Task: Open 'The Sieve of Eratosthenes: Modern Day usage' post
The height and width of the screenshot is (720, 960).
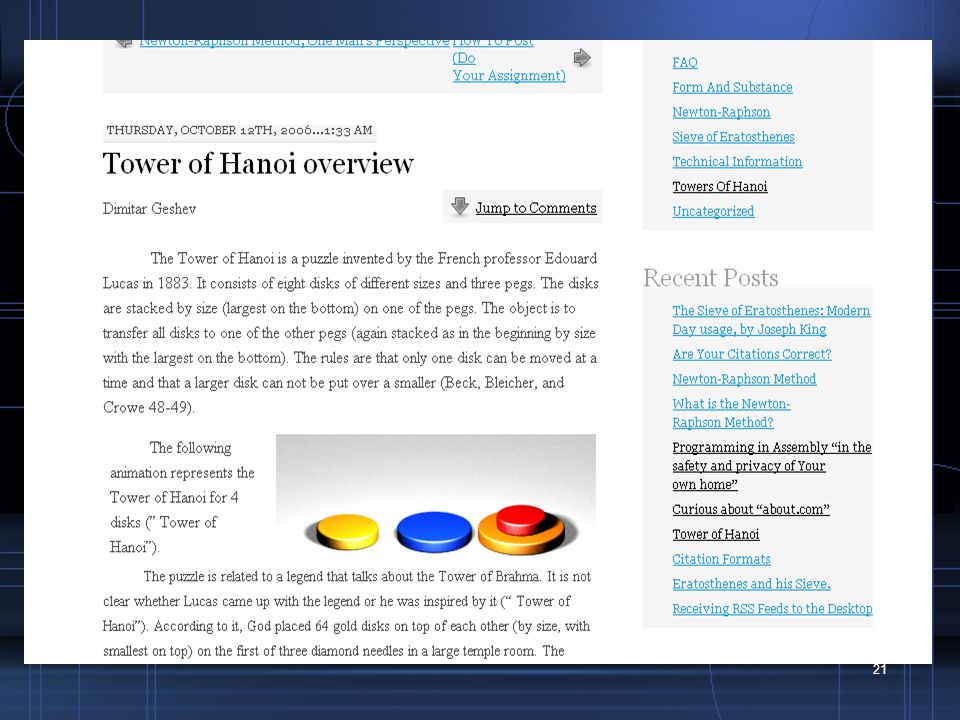Action: pyautogui.click(x=771, y=320)
